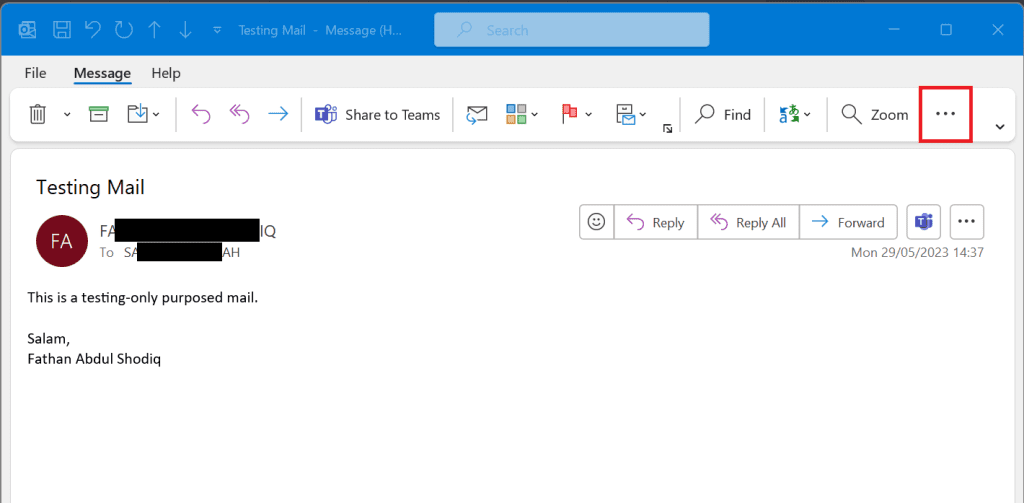Go to previous item with up arrow
Viewport: 1024px width, 503px height.
pos(154,30)
